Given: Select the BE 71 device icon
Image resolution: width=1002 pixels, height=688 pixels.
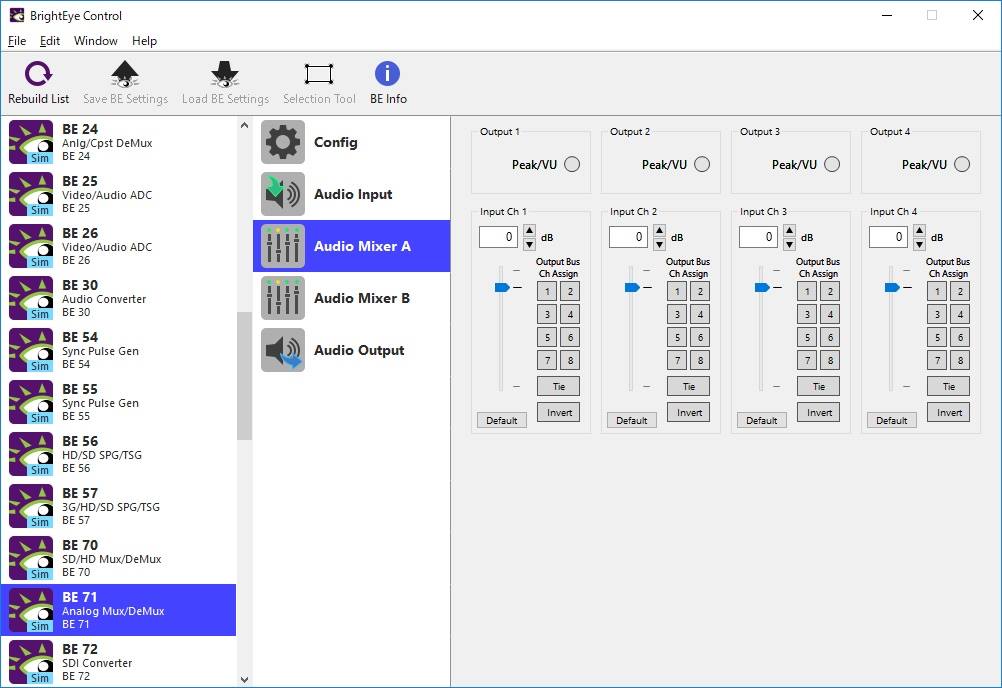Looking at the screenshot, I should point(31,610).
